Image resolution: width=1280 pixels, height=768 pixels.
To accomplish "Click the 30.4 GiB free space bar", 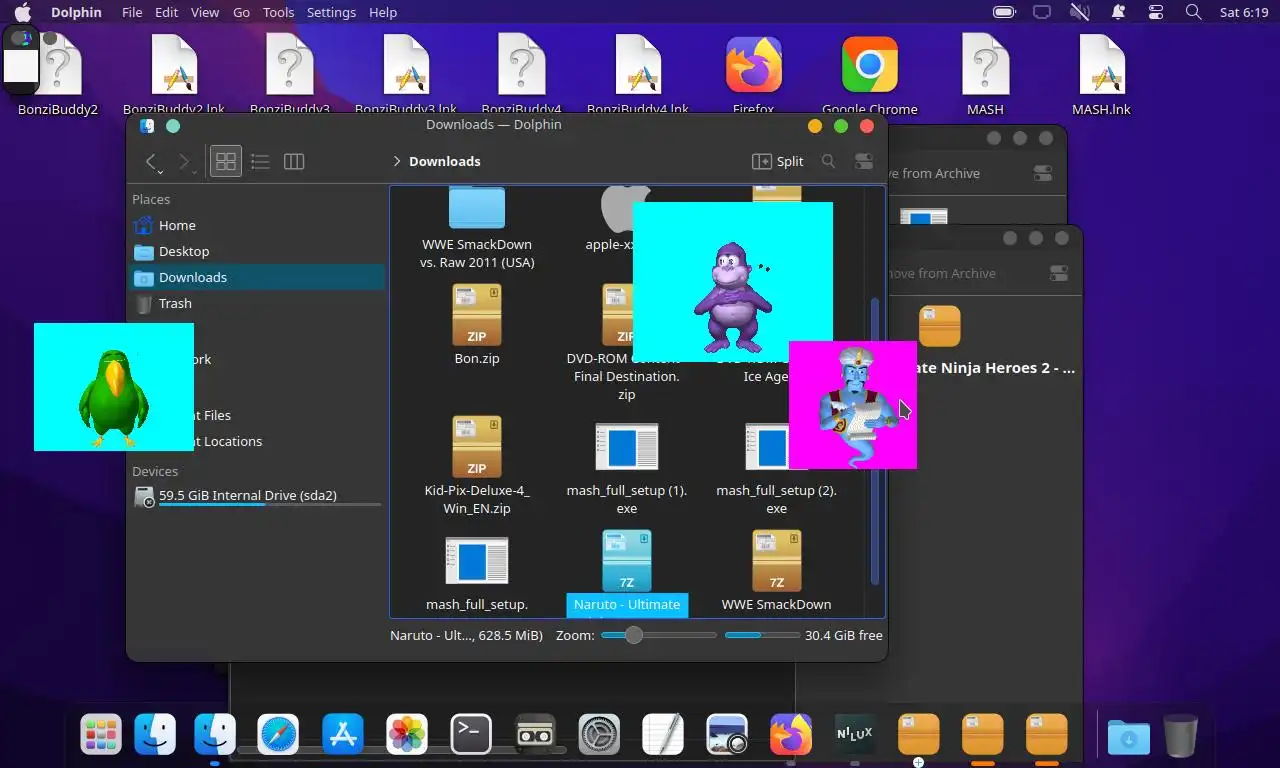I will point(762,635).
